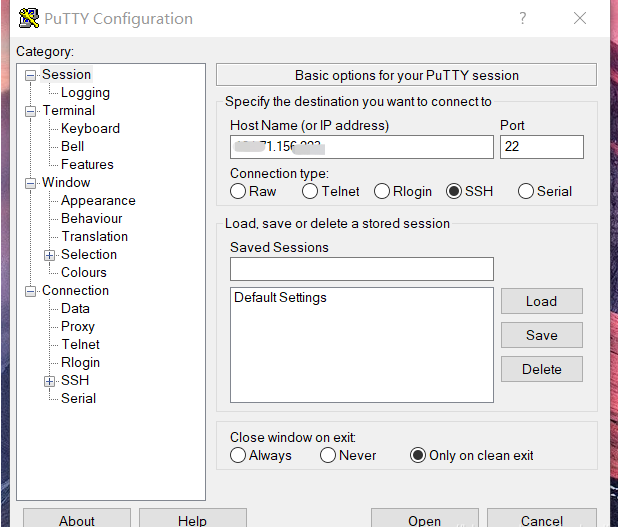Select the SSH connection type

[454, 191]
